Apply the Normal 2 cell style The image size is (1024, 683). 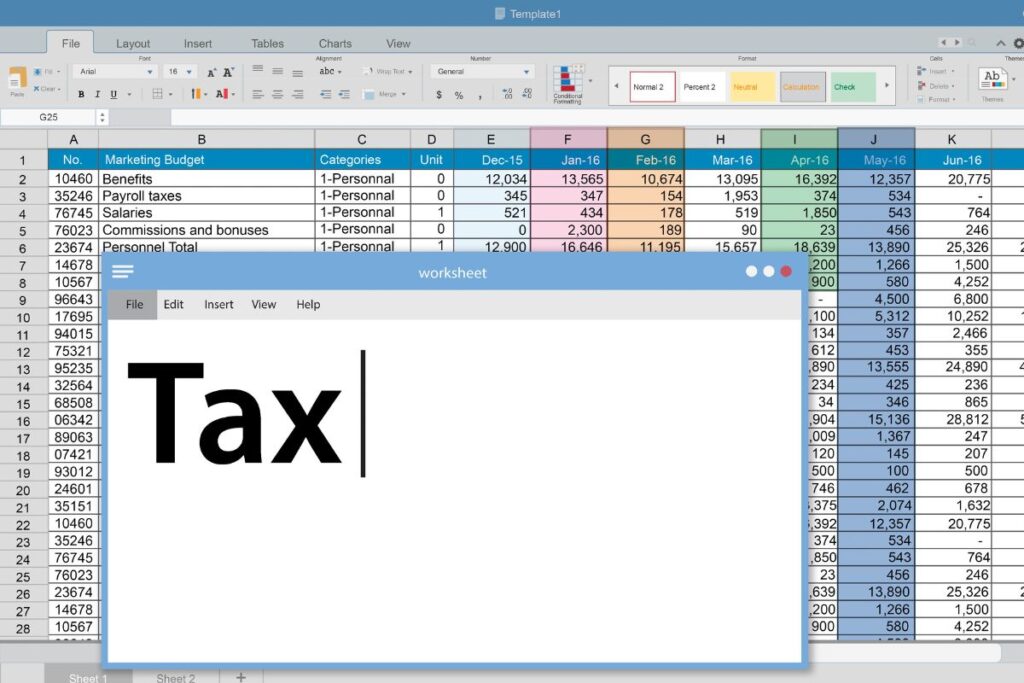[652, 87]
